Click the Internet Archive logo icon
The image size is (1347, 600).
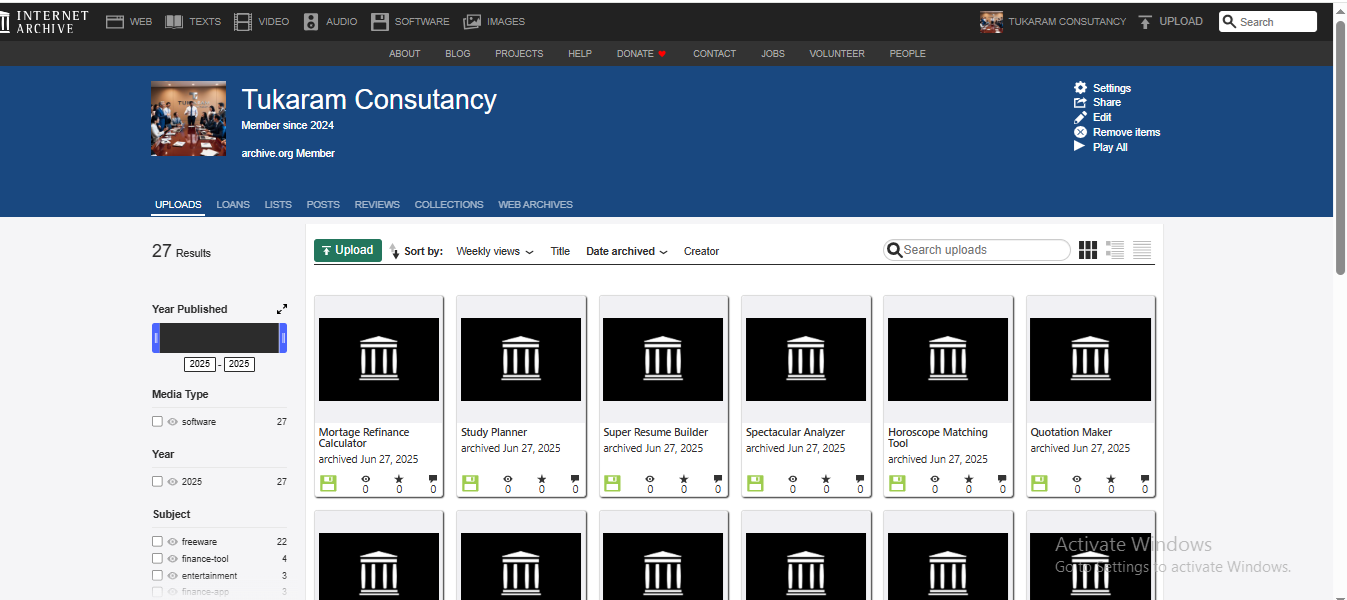pos(7,21)
